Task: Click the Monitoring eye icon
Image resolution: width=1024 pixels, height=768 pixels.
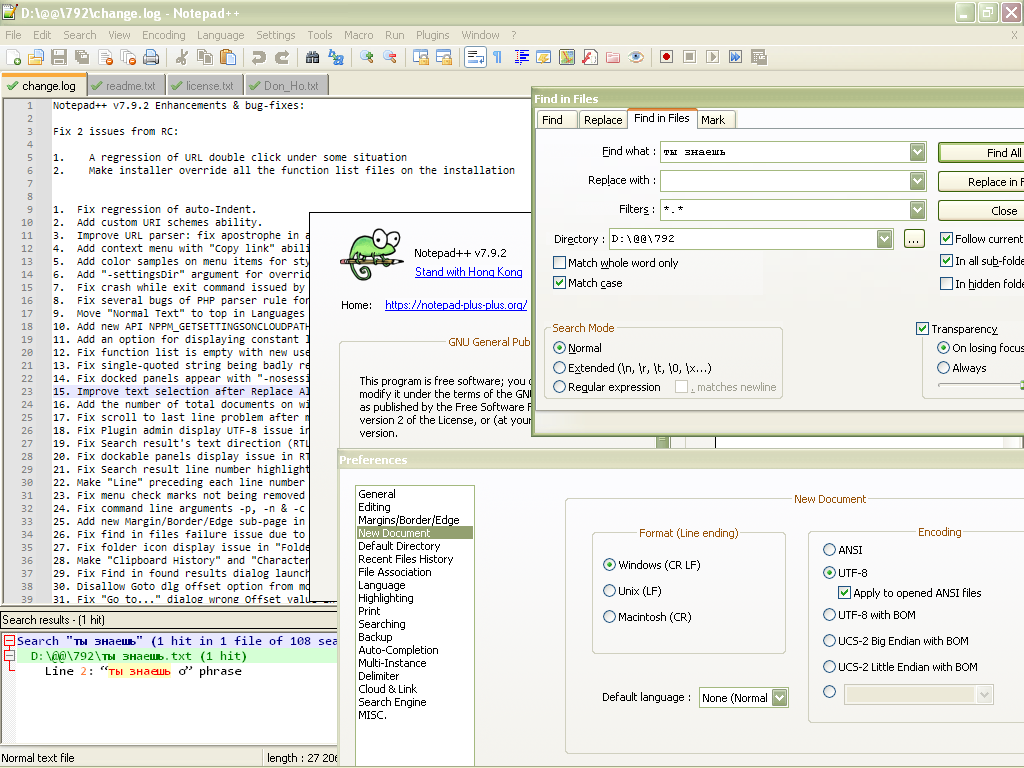Action: point(636,57)
